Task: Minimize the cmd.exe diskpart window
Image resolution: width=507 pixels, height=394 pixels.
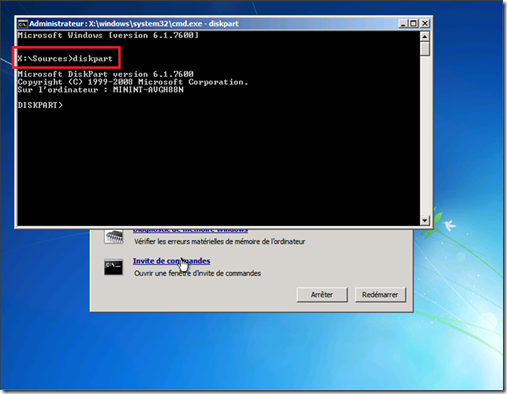Action: pos(403,24)
